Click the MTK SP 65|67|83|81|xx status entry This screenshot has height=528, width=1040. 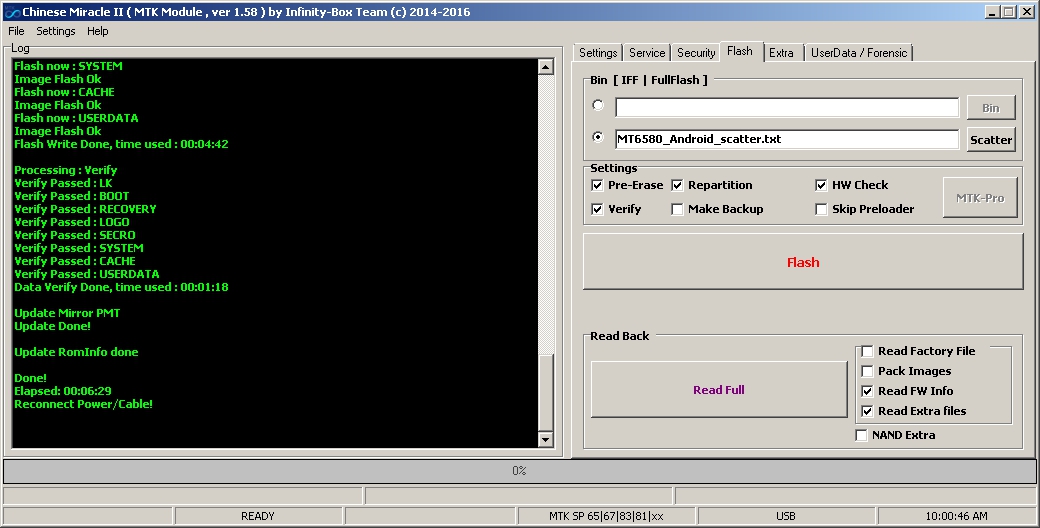pyautogui.click(x=606, y=516)
